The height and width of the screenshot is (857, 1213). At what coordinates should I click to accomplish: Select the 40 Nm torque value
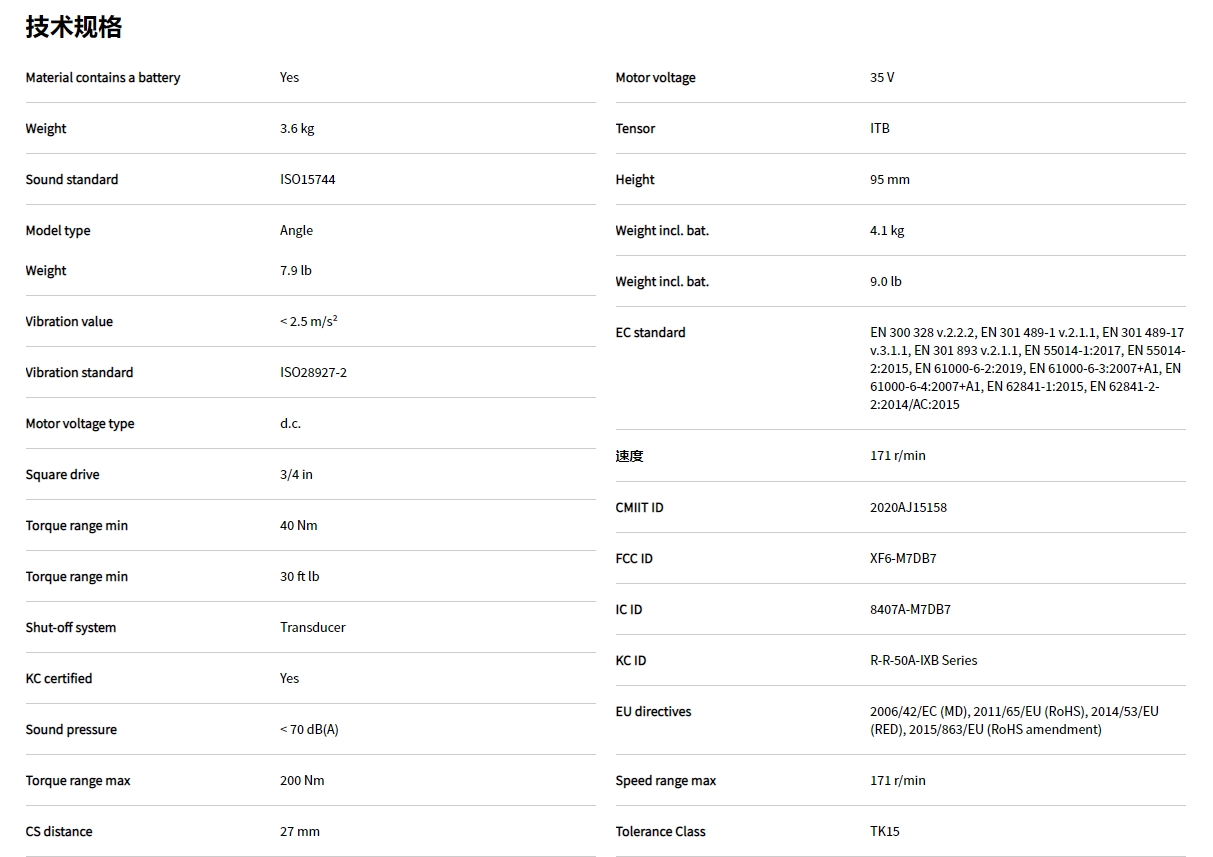298,526
